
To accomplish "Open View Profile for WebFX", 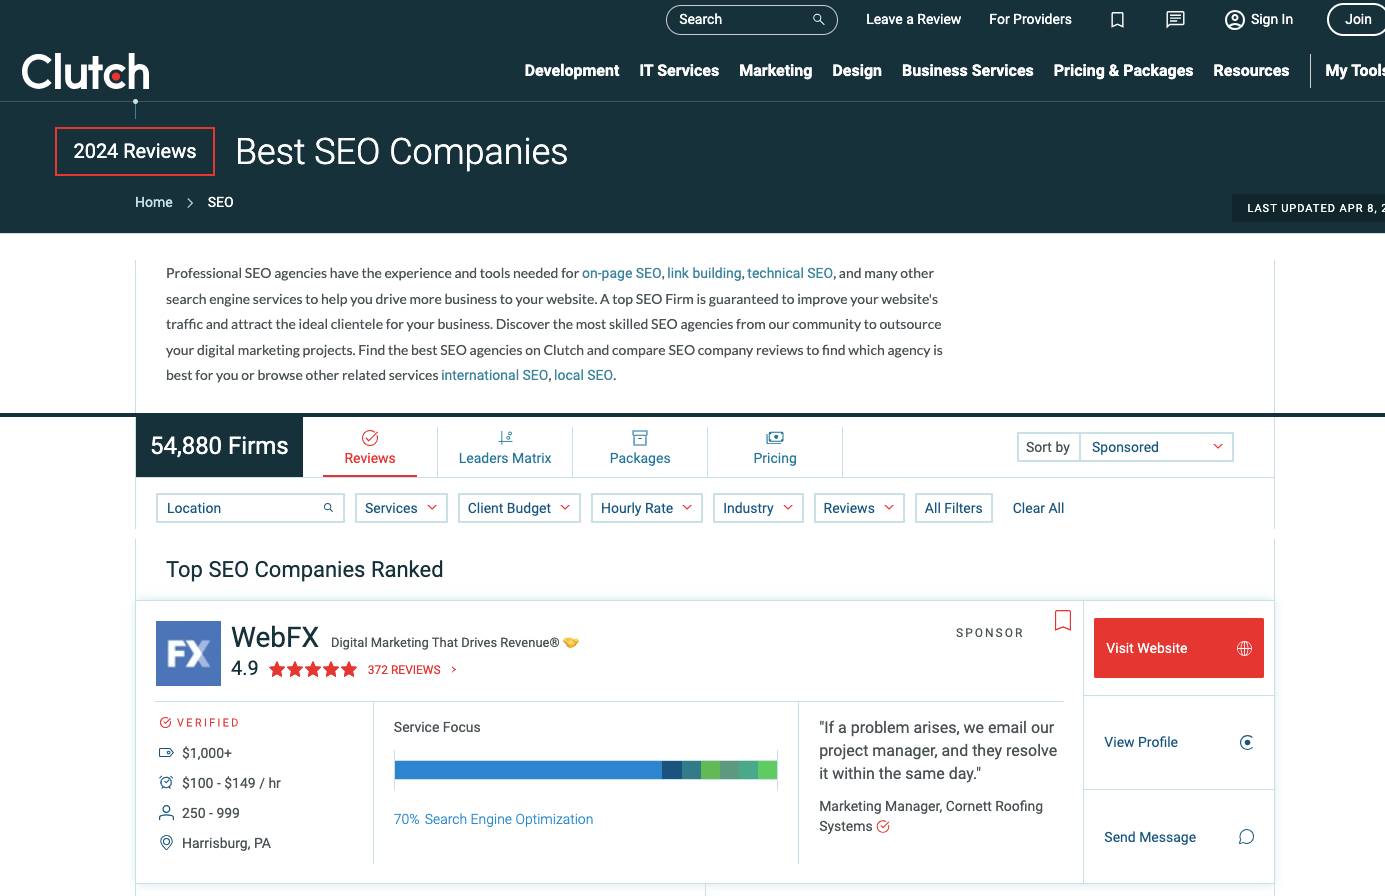I will point(1179,742).
